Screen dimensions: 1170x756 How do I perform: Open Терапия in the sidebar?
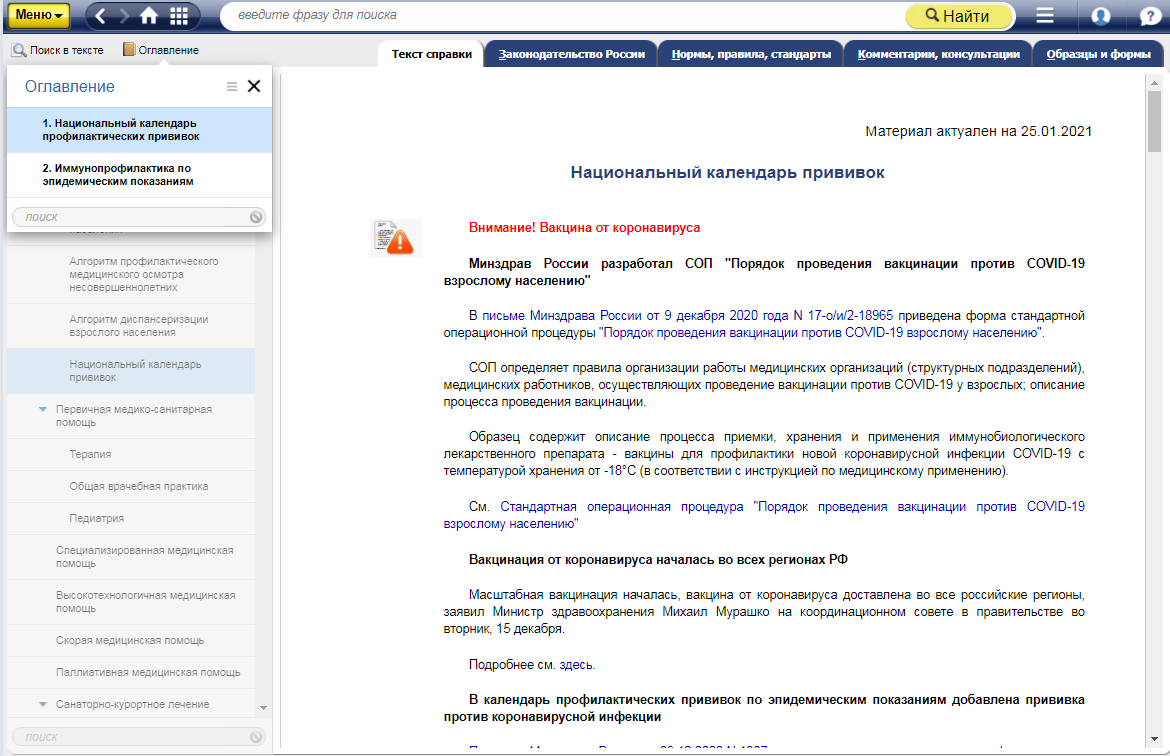[x=131, y=454]
